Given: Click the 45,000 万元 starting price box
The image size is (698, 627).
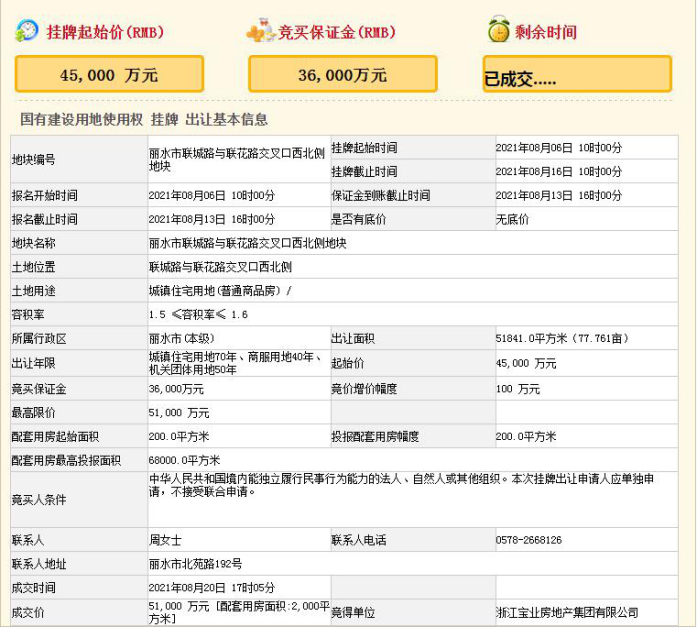Looking at the screenshot, I should [x=109, y=74].
